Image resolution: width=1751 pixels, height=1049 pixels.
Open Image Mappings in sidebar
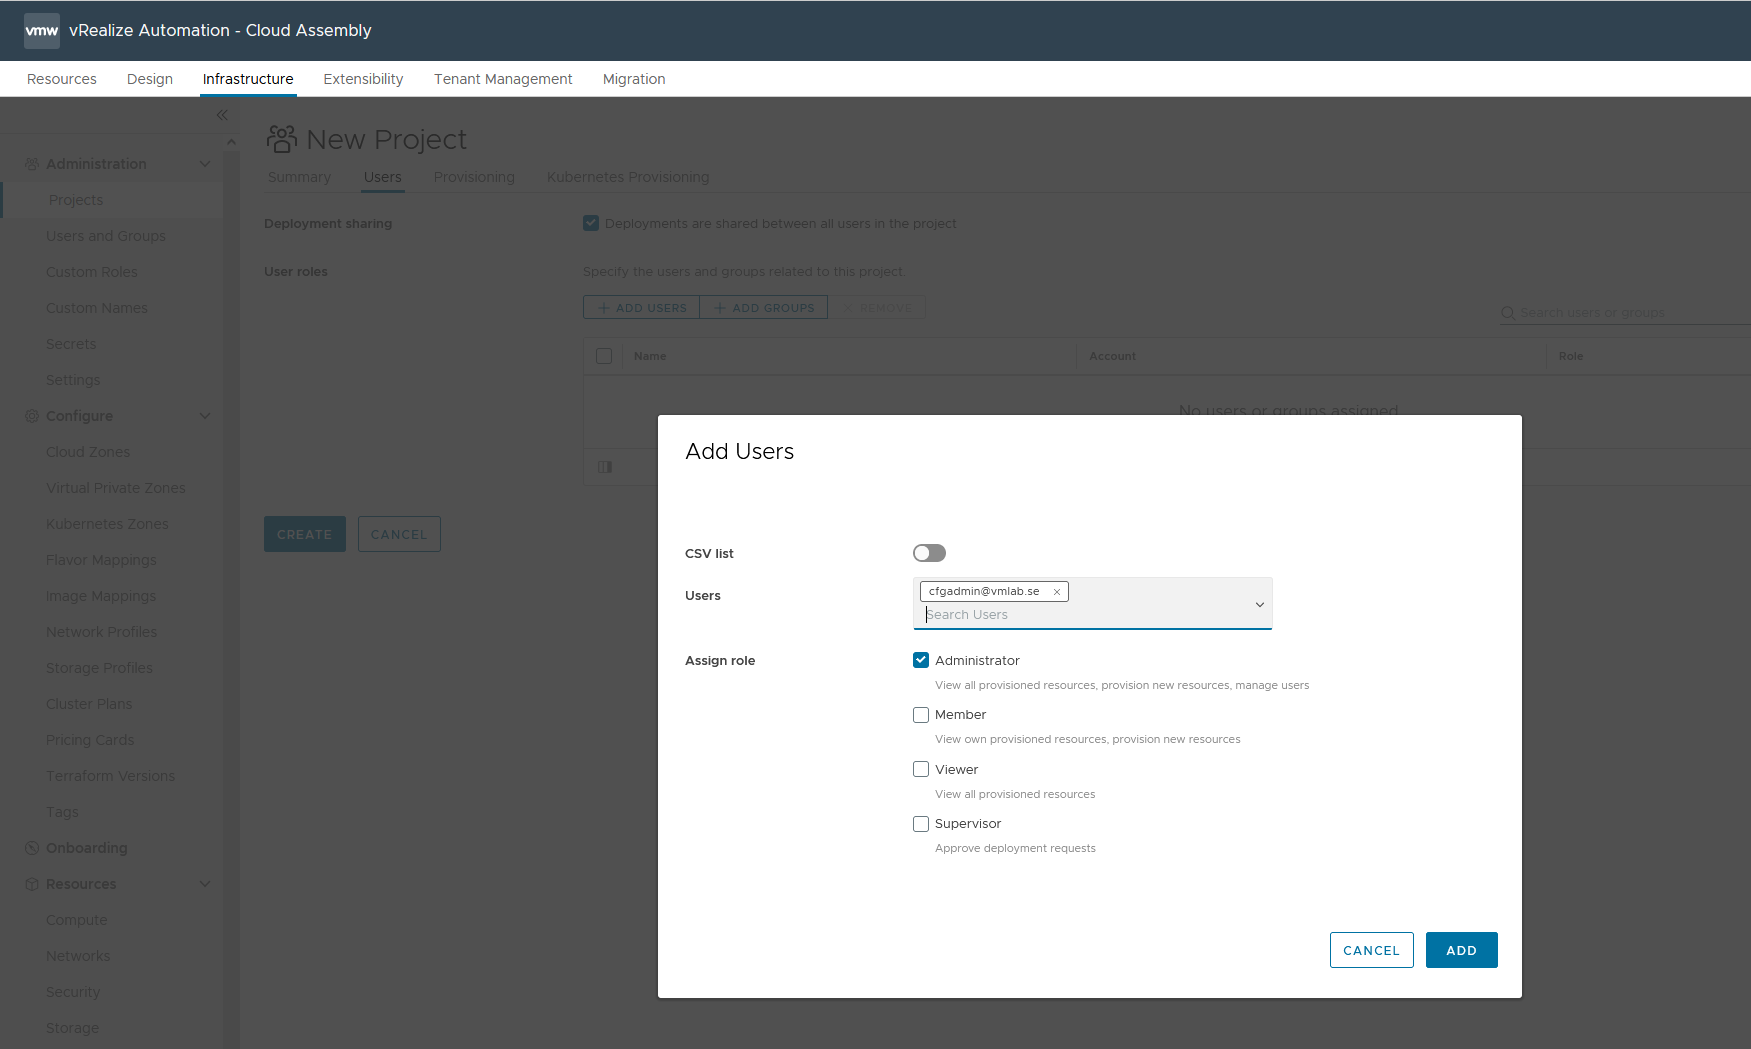tap(101, 596)
